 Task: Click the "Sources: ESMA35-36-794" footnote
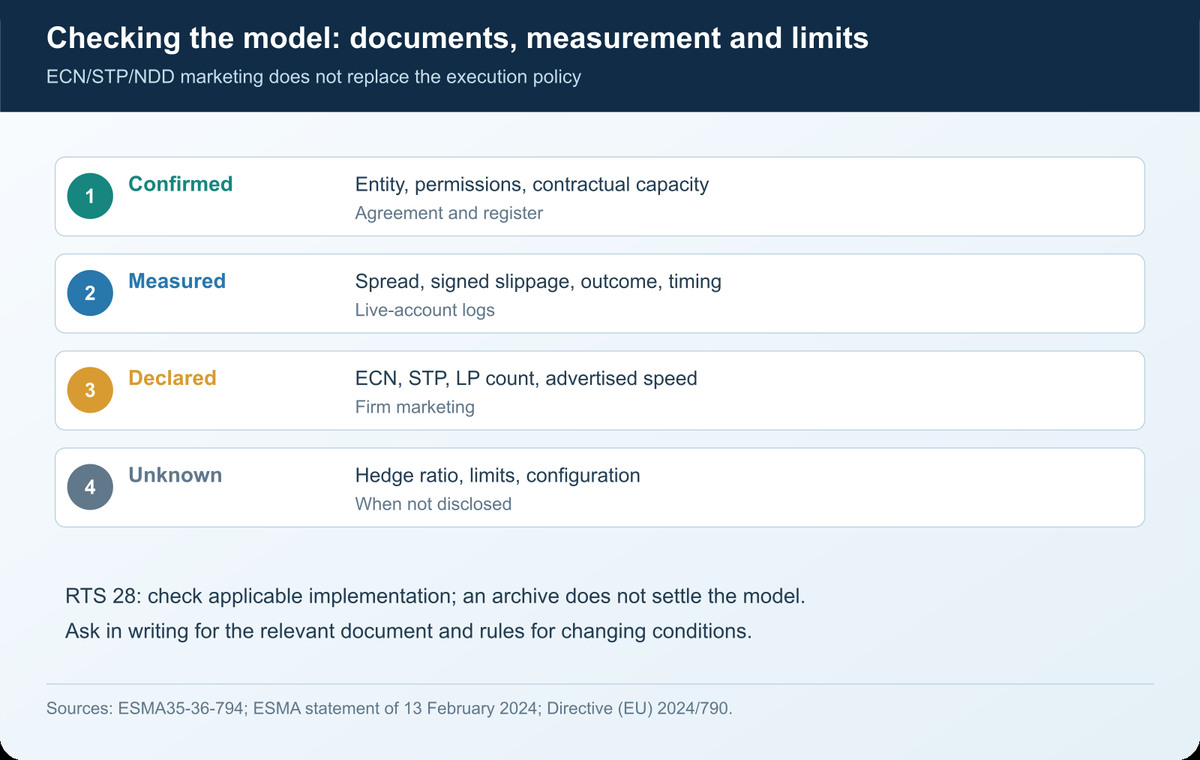[390, 708]
